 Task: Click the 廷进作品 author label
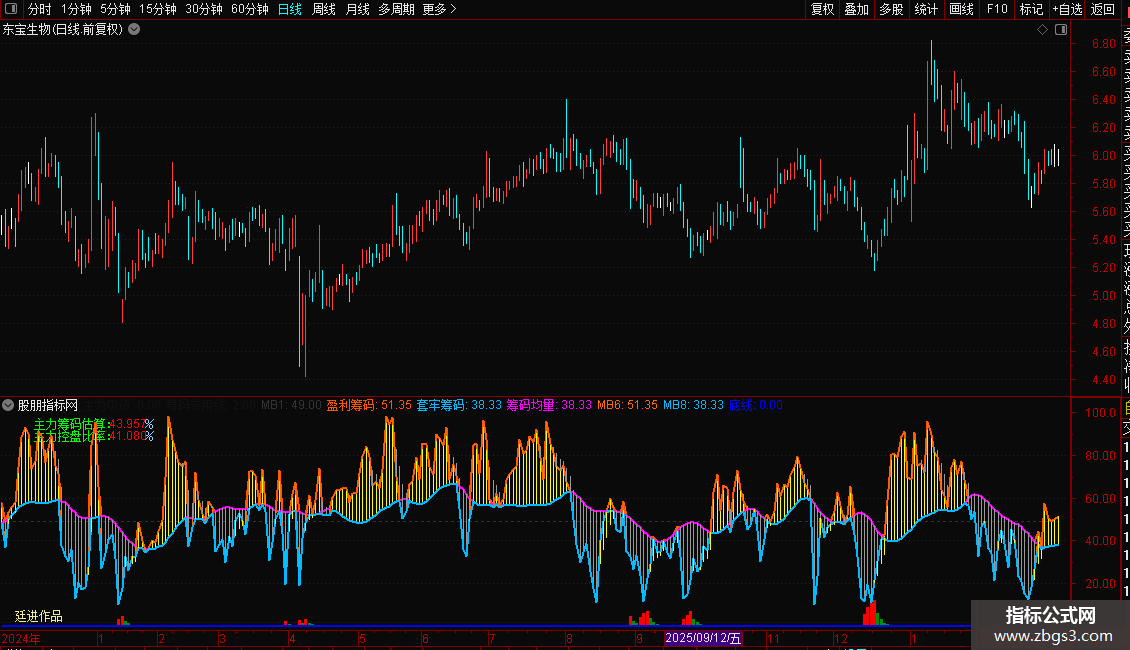click(x=39, y=616)
